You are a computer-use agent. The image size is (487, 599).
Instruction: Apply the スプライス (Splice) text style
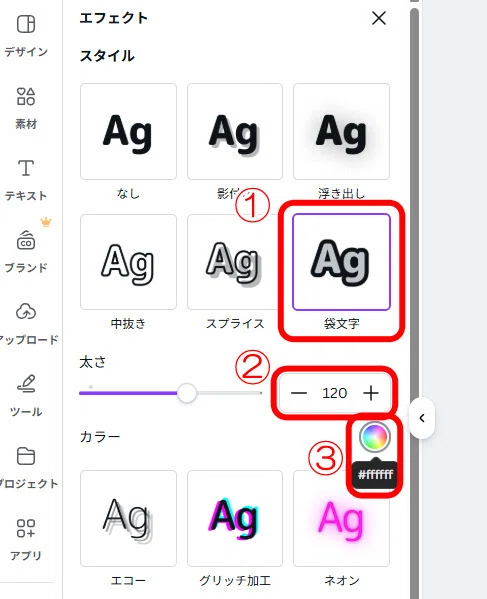pyautogui.click(x=235, y=262)
